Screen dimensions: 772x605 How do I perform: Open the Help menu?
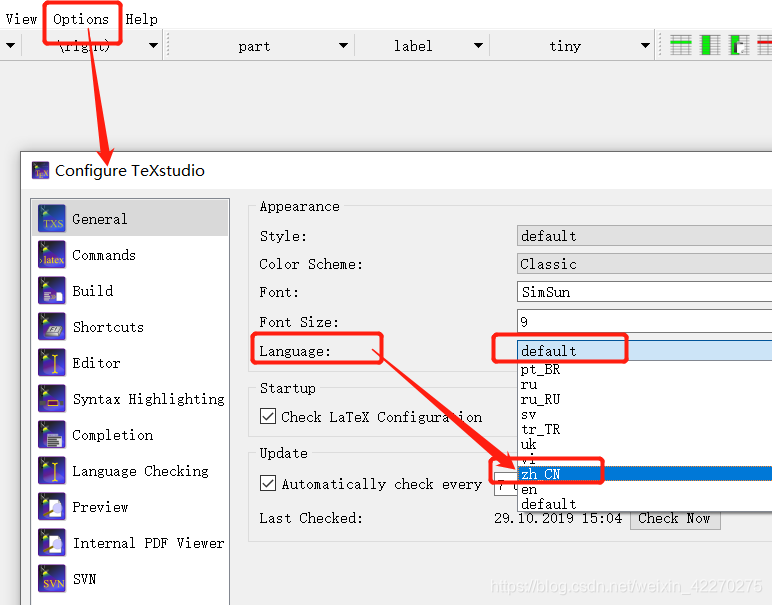(141, 19)
